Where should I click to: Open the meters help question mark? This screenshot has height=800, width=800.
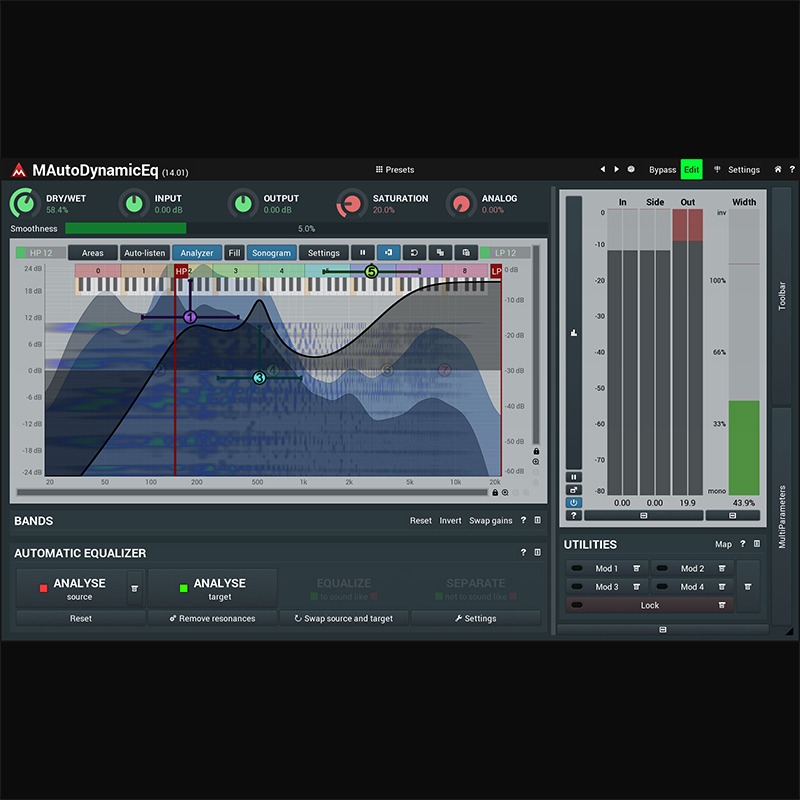(x=573, y=515)
